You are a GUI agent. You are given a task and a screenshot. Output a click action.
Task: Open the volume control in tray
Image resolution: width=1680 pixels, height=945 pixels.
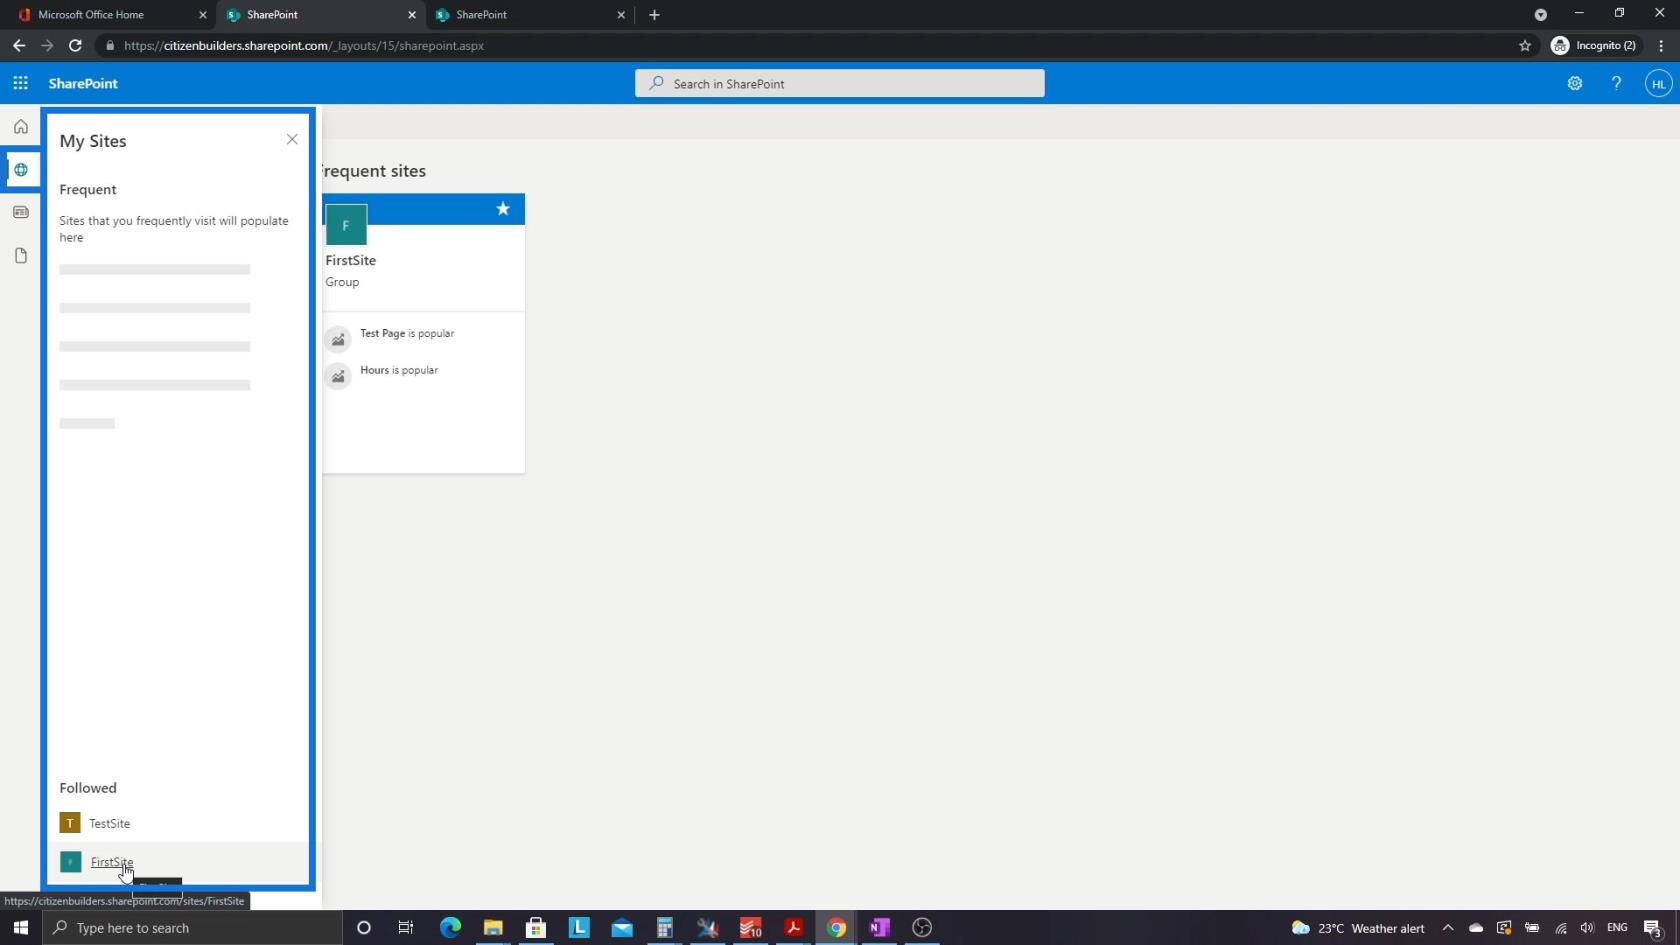[1587, 928]
